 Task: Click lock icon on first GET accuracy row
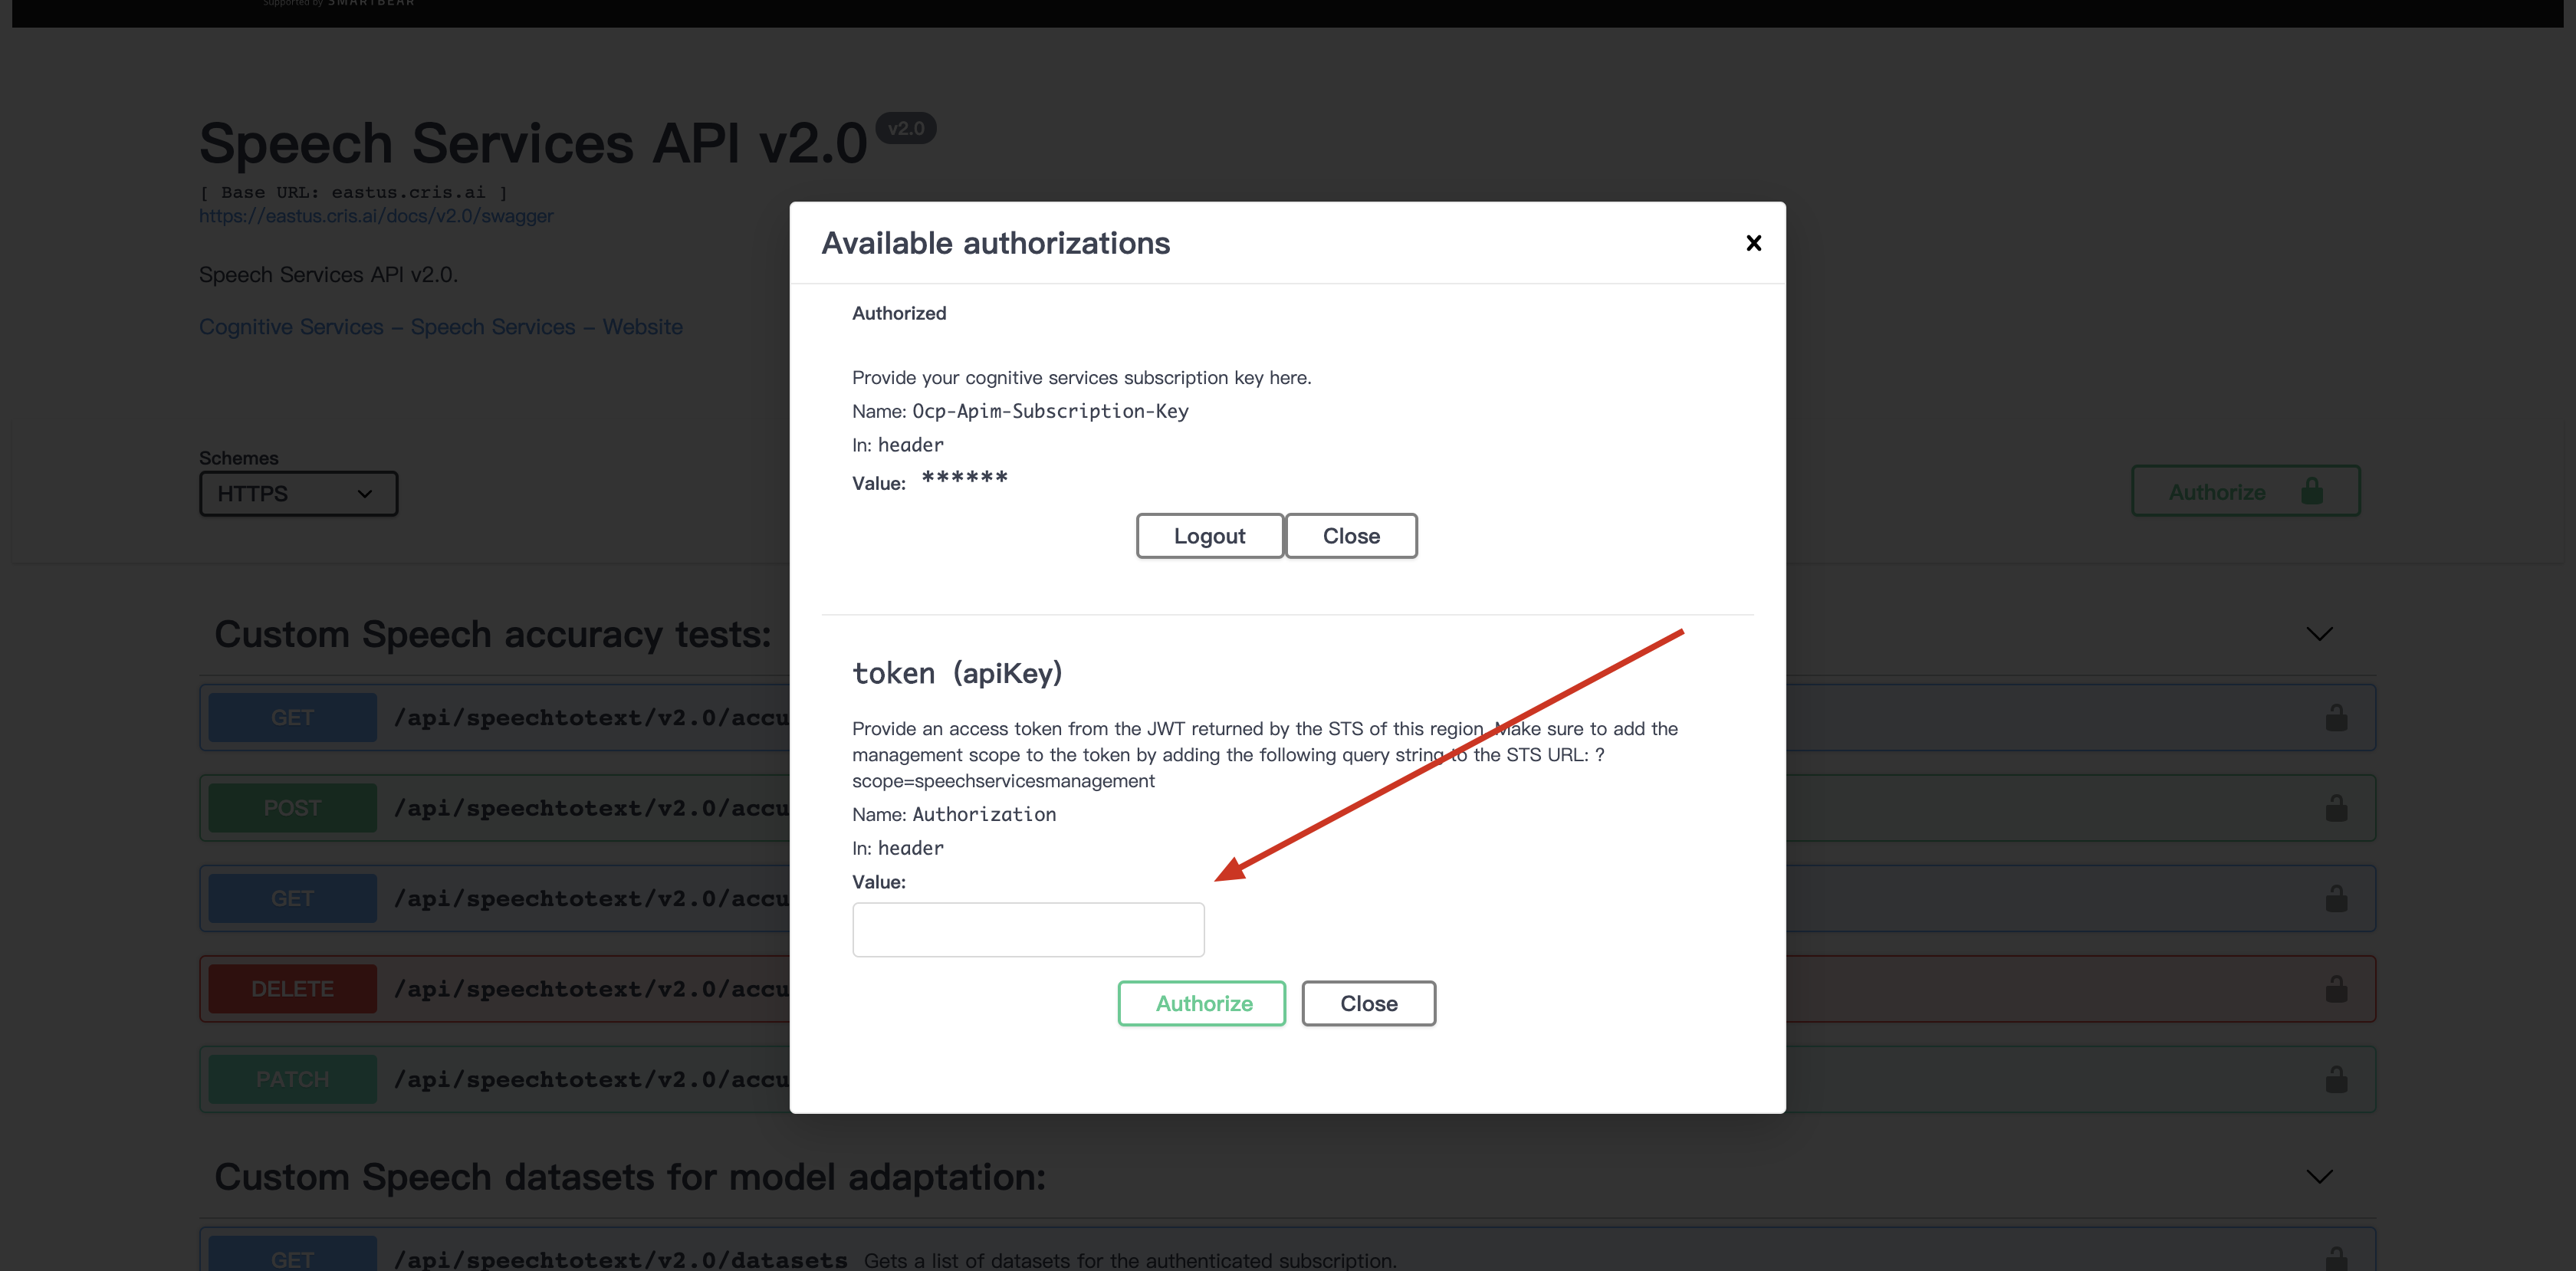tap(2336, 718)
